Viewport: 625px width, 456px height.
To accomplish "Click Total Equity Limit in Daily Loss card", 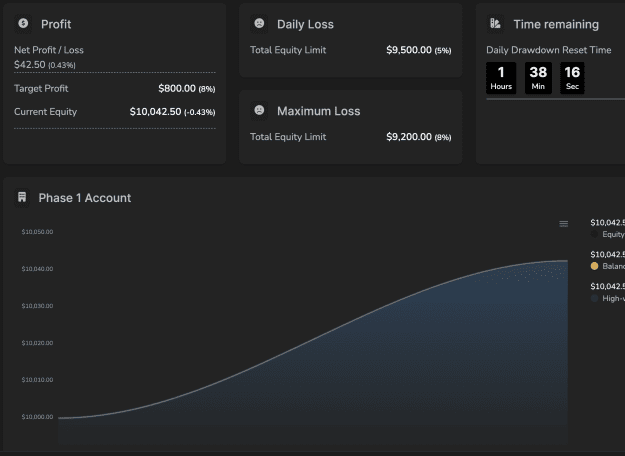I will pyautogui.click(x=288, y=50).
